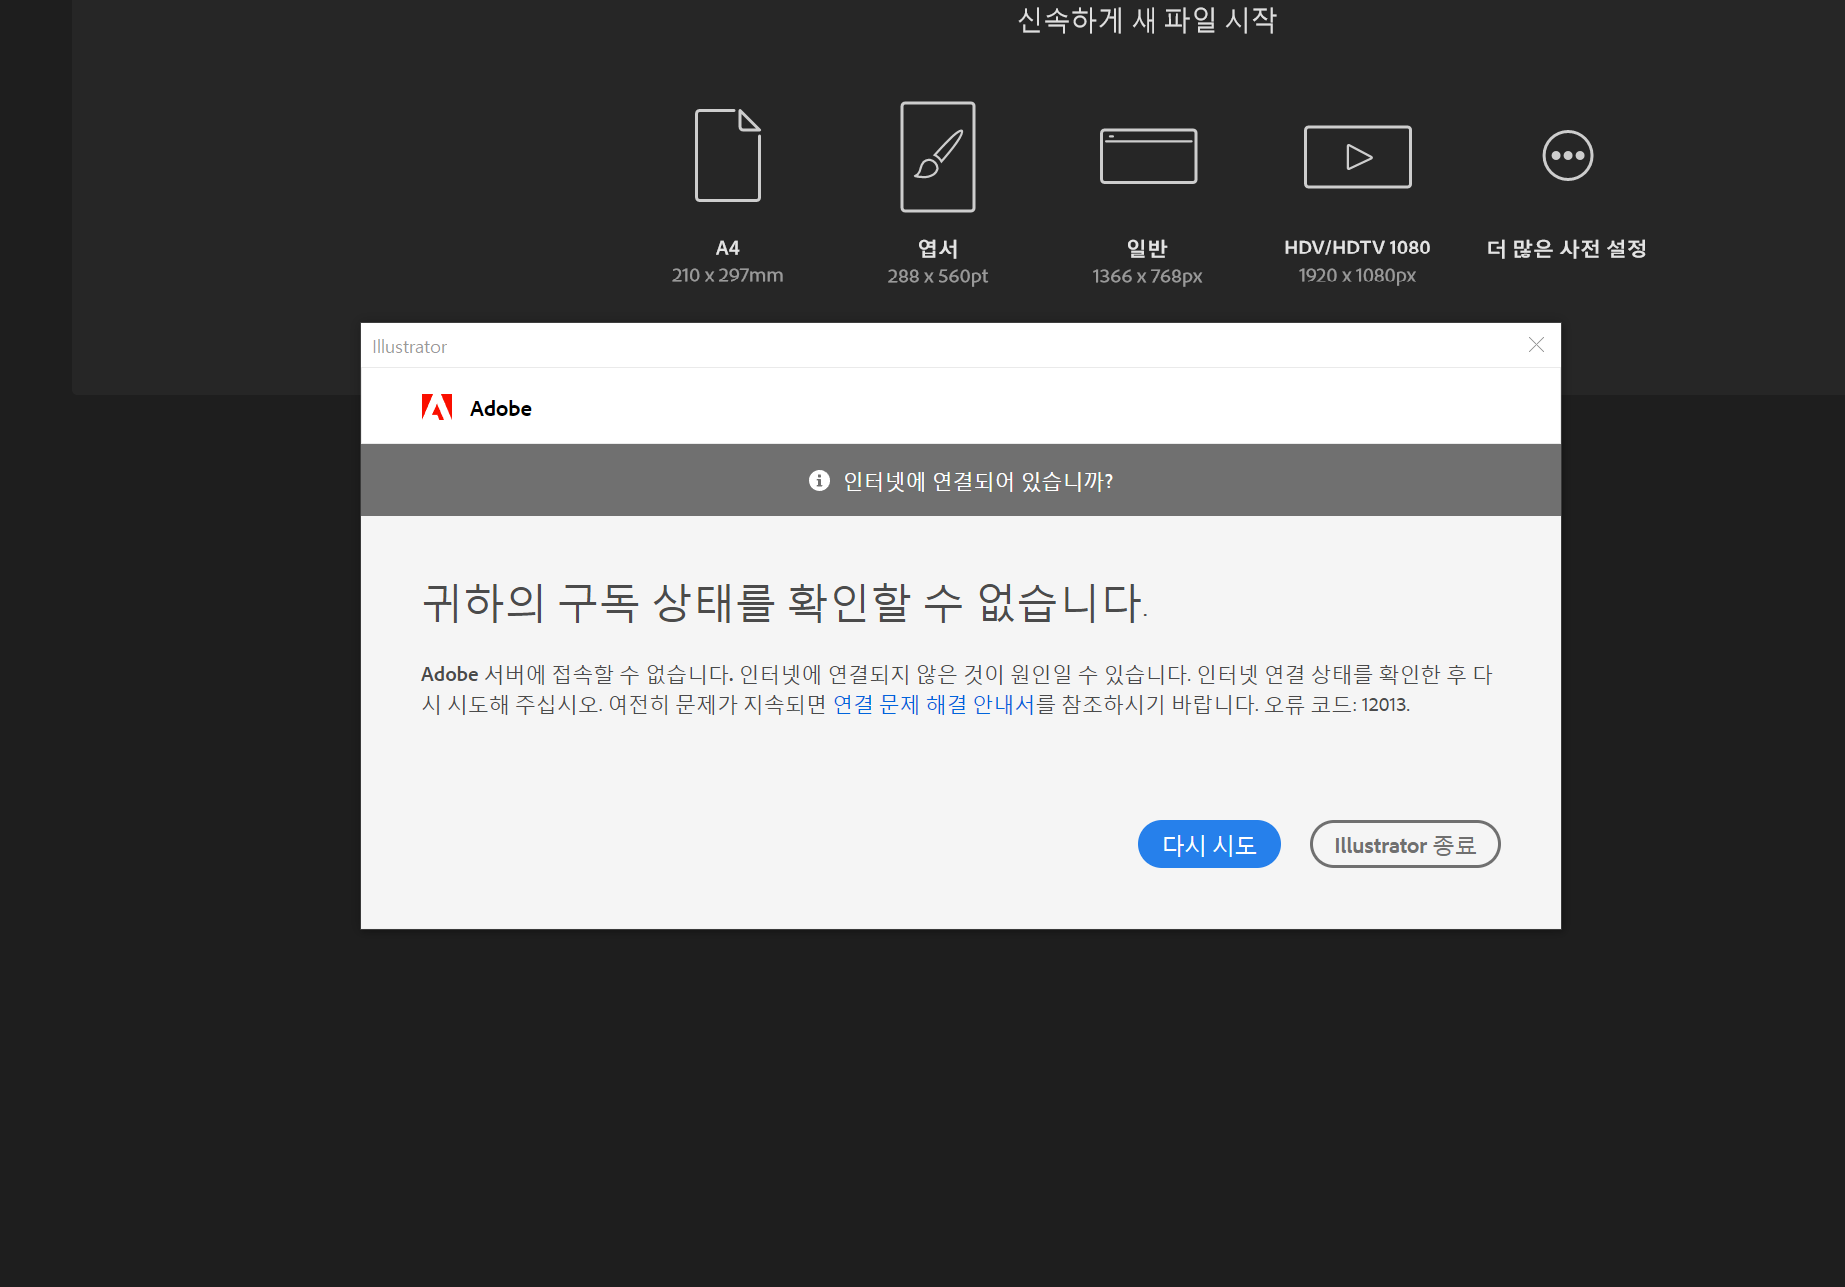1845x1287 pixels.
Task: Click the play icon on HDV/HDTV preset
Action: coord(1357,156)
